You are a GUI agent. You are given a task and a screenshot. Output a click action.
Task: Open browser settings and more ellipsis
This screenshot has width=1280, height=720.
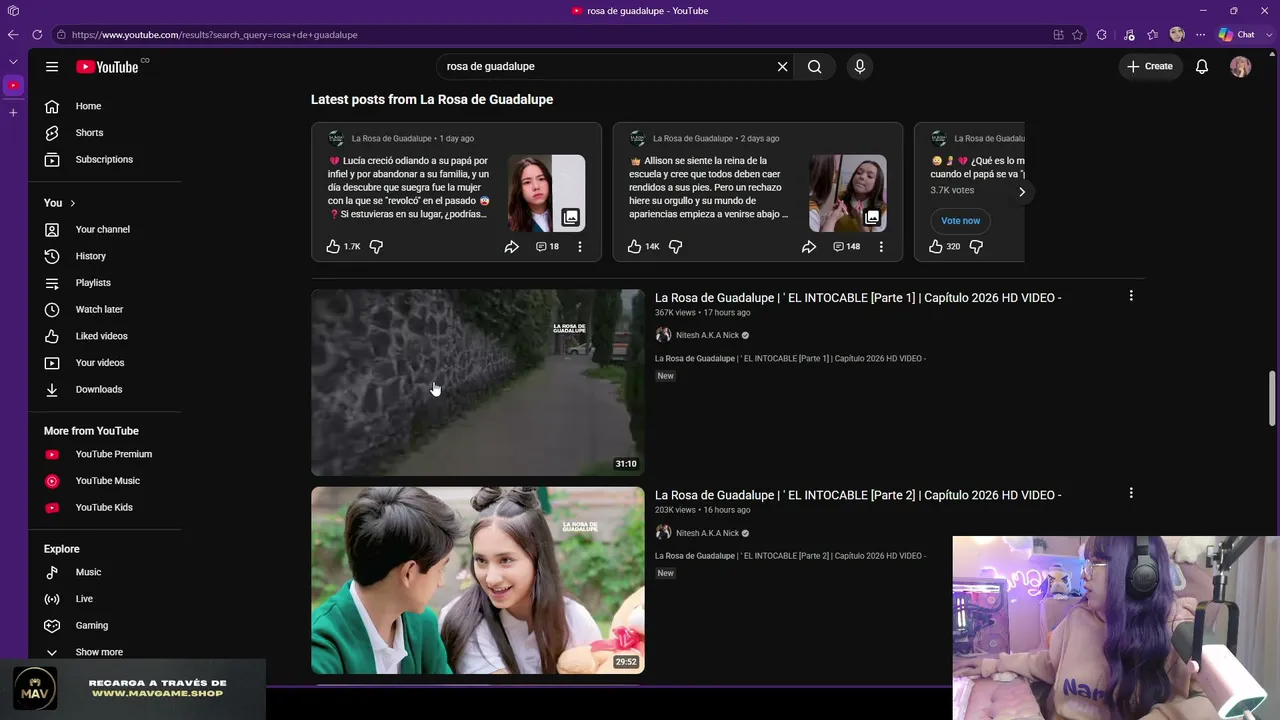pos(1201,35)
